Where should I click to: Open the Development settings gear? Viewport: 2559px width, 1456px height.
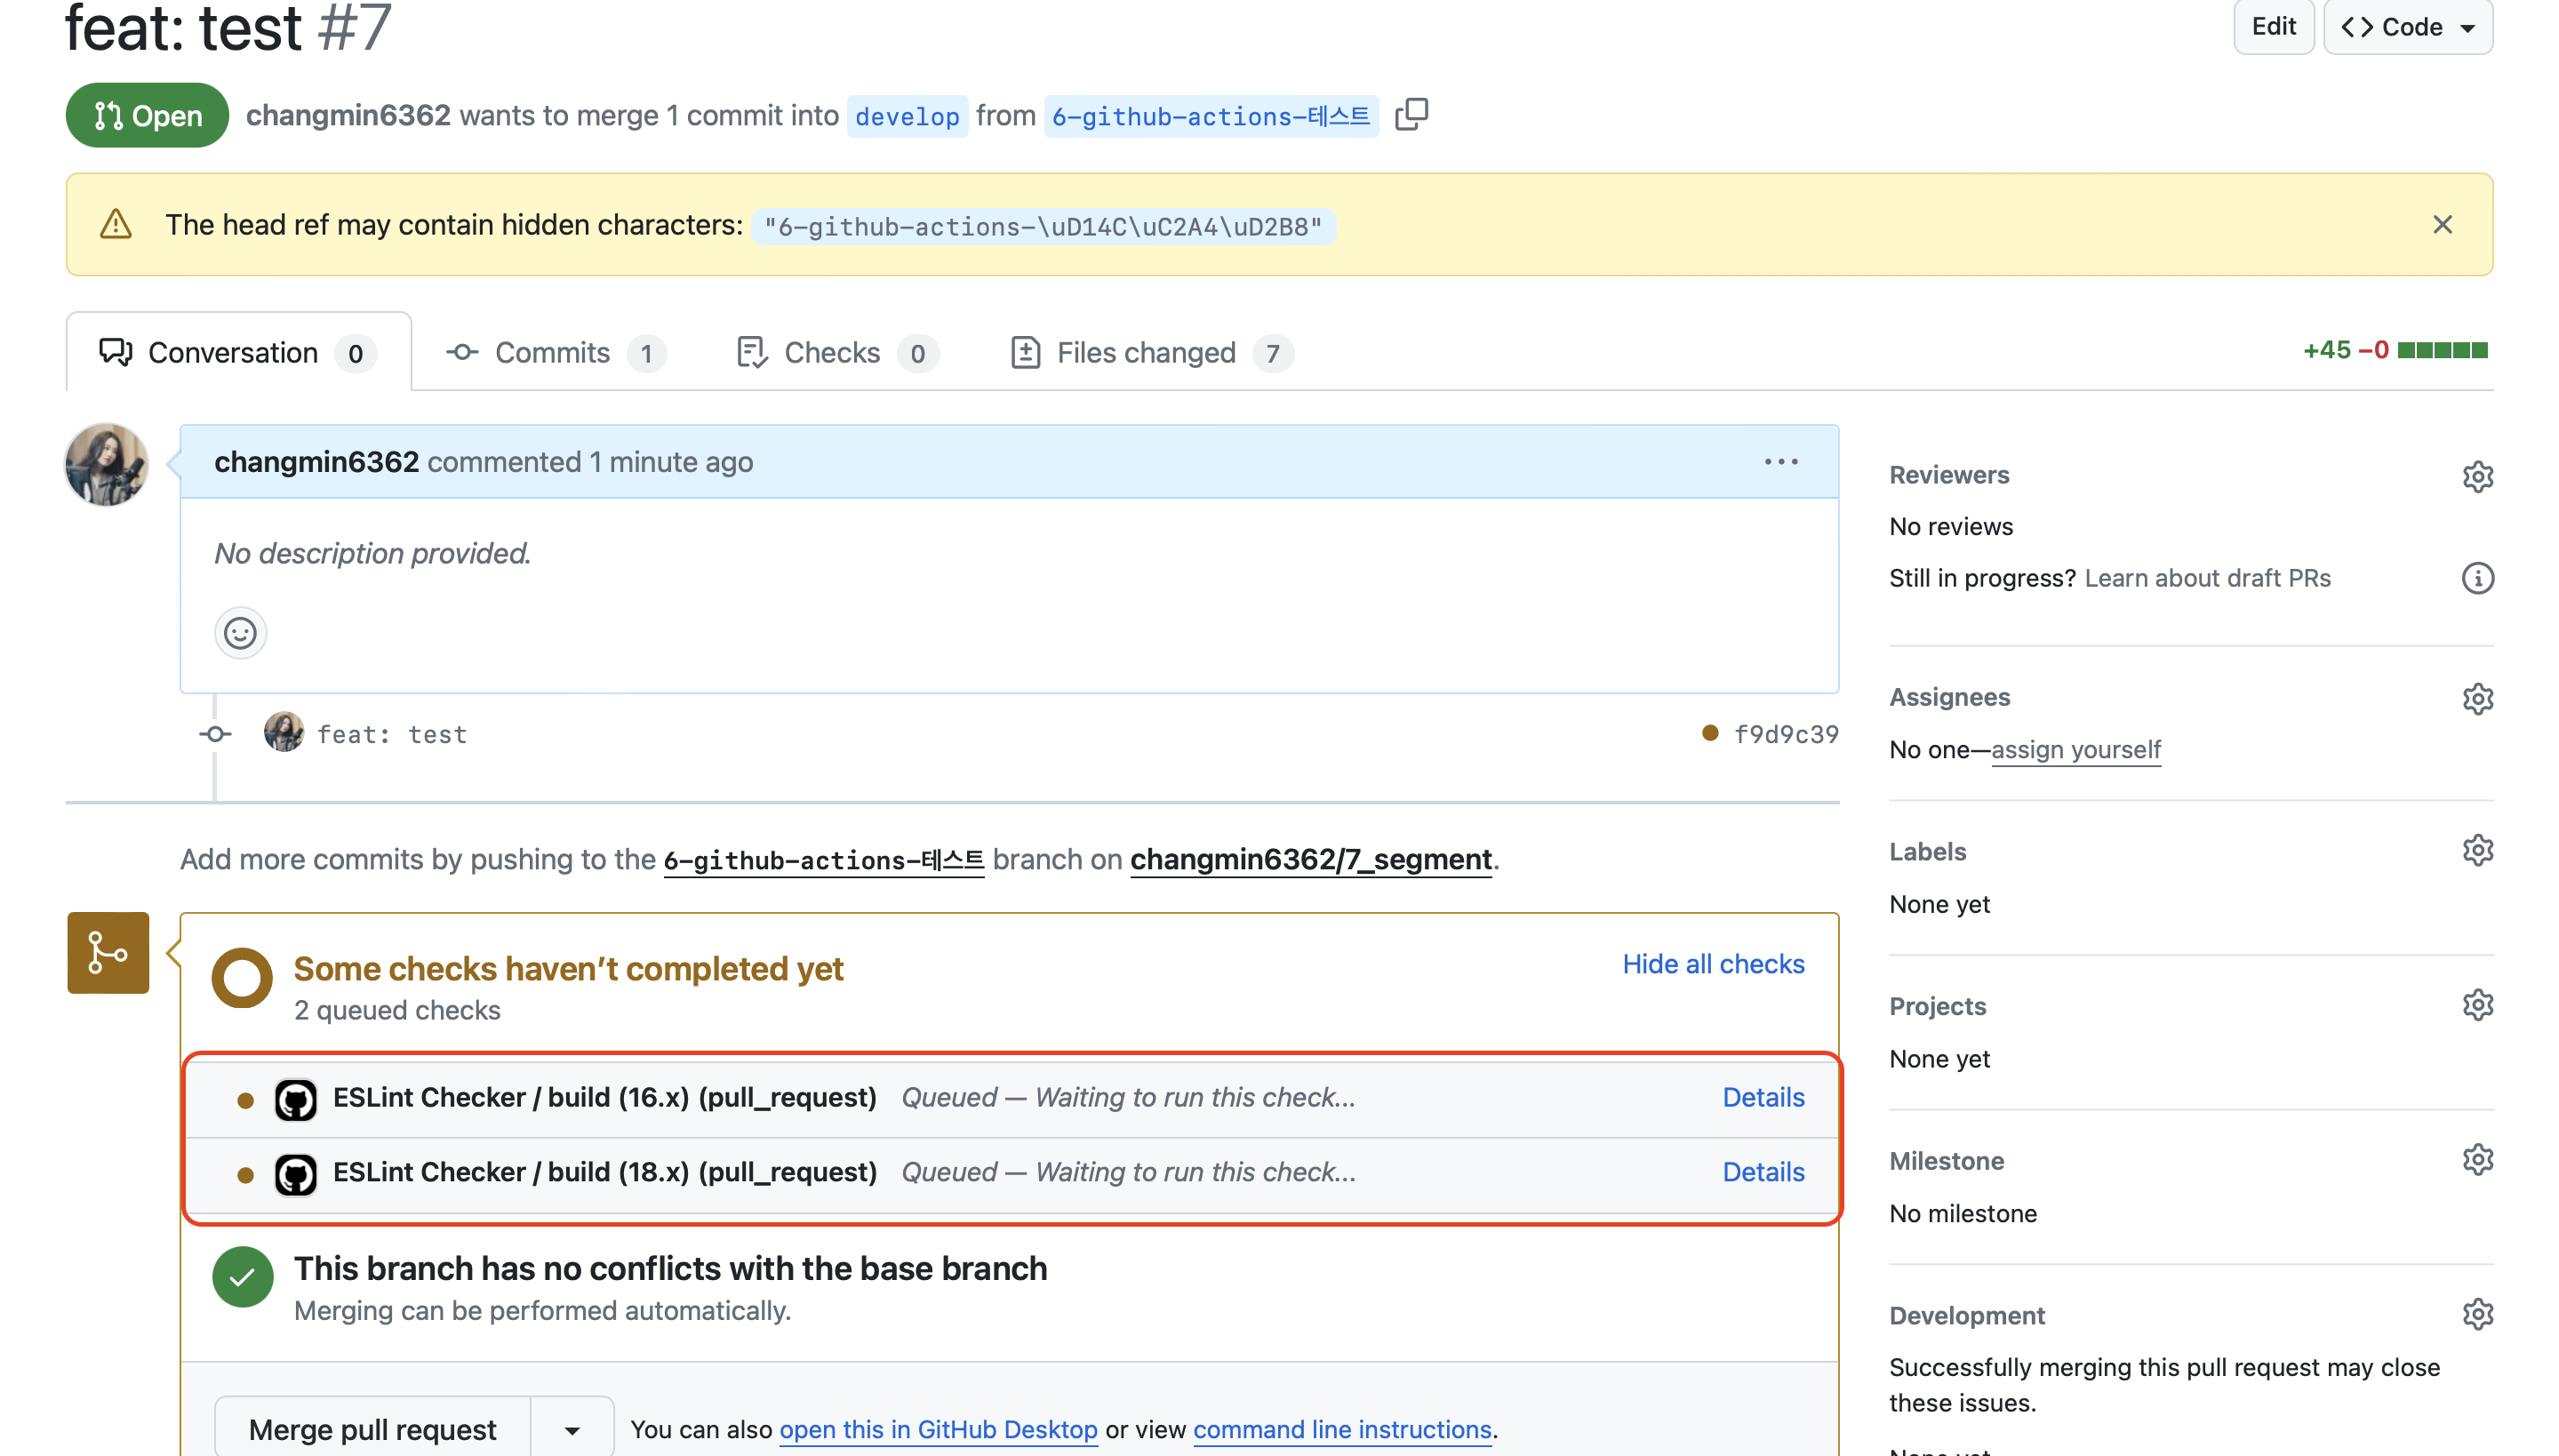click(x=2477, y=1313)
